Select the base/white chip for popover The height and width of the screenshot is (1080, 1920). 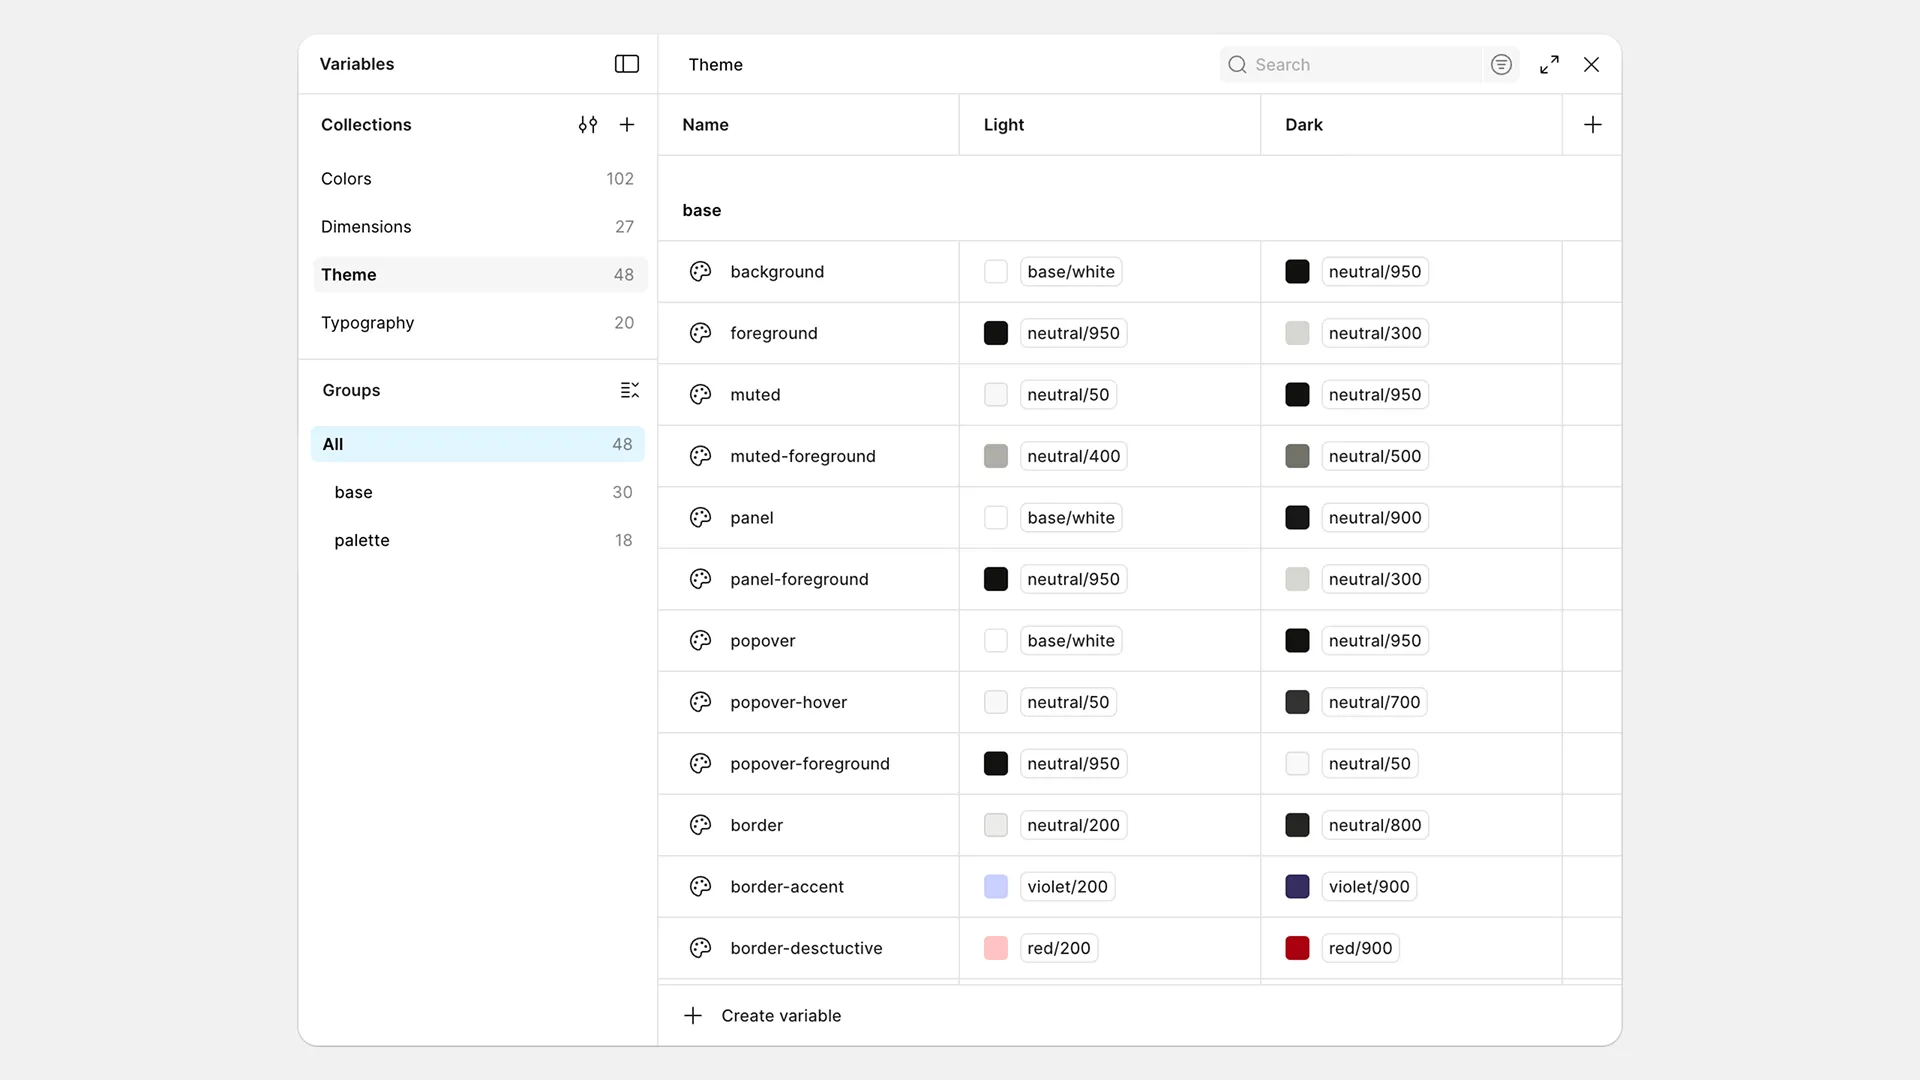pos(1070,640)
